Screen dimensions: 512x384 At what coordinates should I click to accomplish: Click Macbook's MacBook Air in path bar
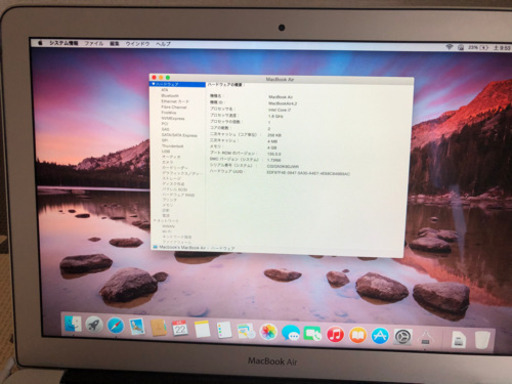pos(182,247)
